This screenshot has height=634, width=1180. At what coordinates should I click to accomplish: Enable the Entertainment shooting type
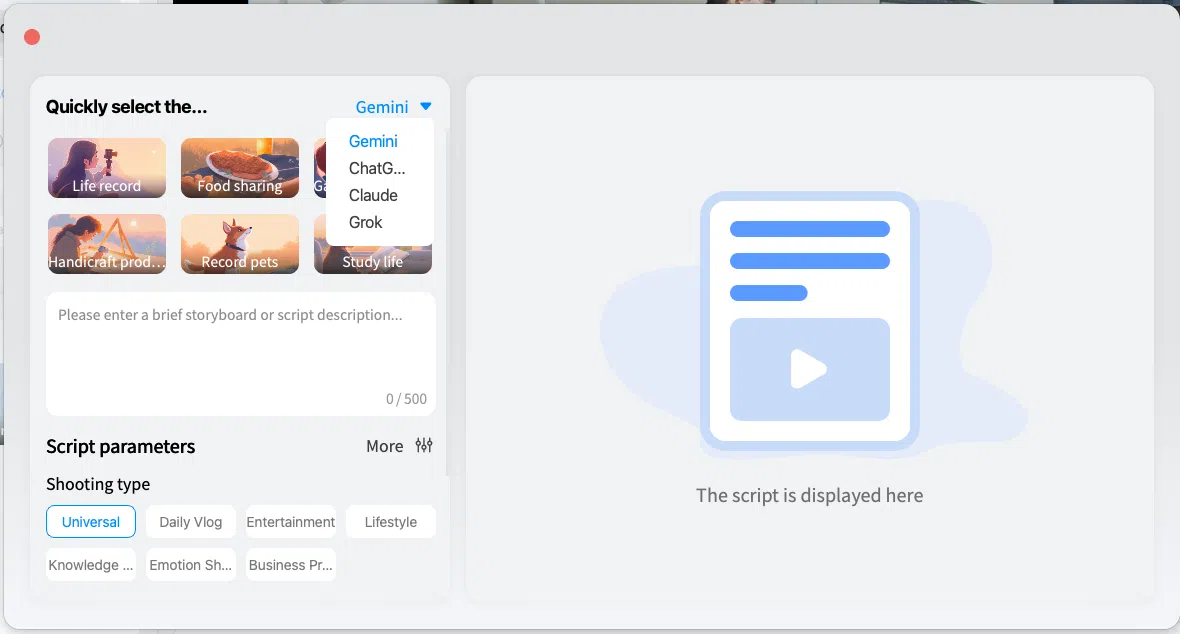tap(291, 522)
